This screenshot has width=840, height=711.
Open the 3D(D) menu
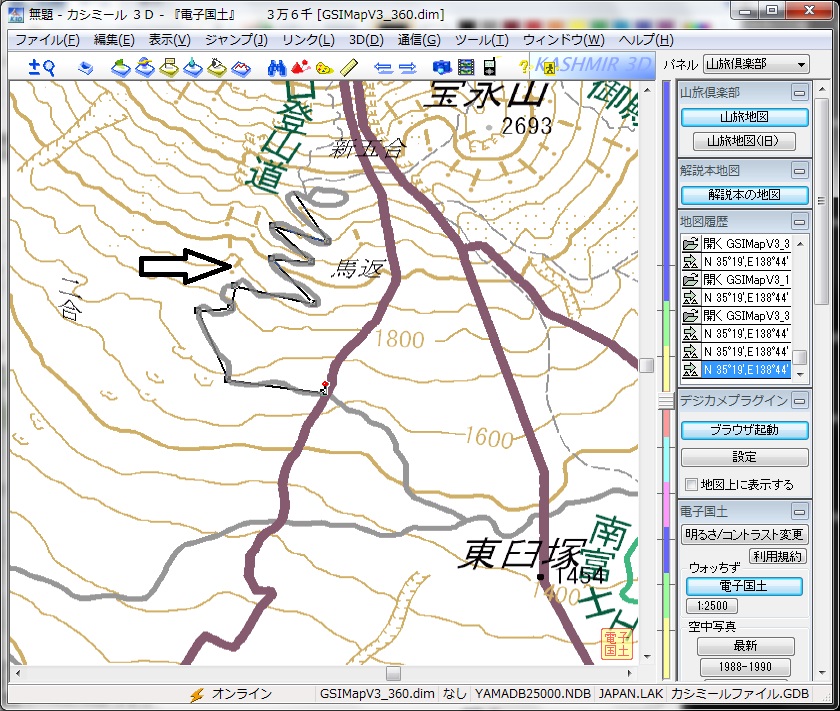[366, 40]
